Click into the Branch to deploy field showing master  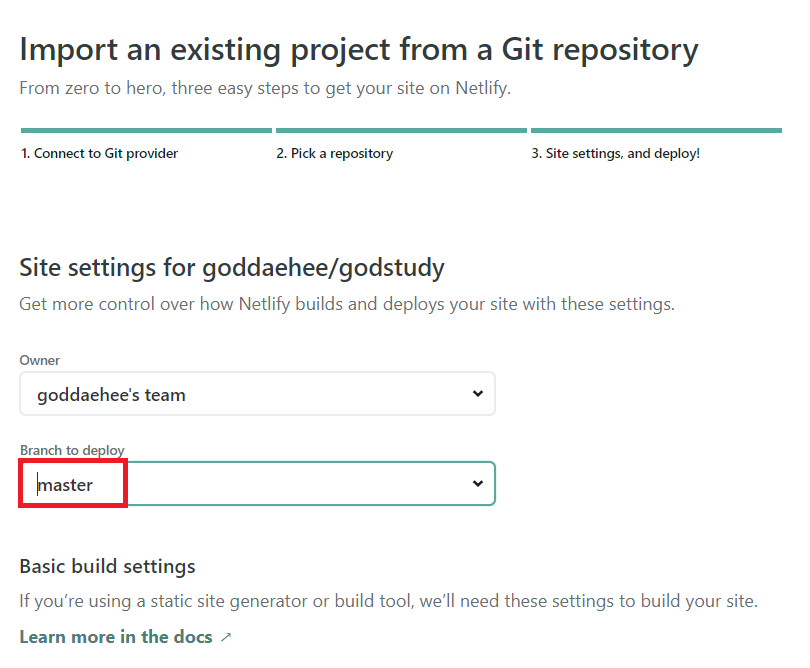click(257, 484)
